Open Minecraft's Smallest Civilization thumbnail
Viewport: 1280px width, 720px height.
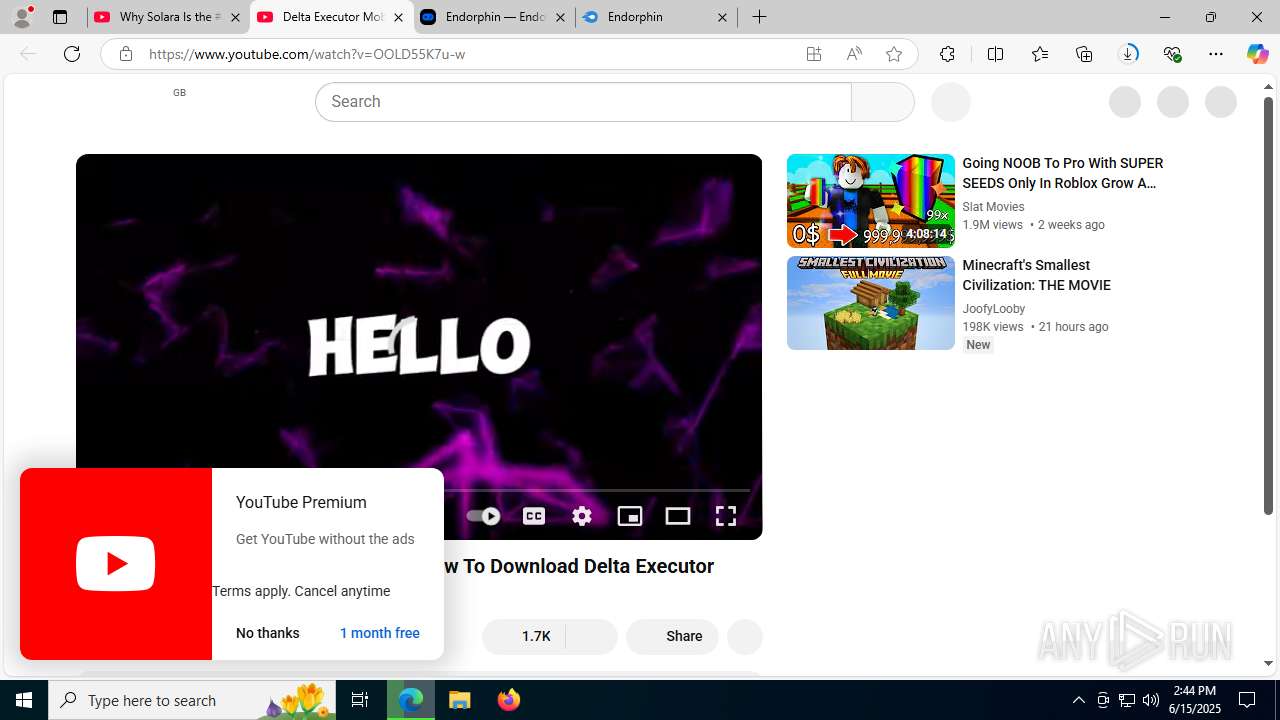tap(871, 303)
